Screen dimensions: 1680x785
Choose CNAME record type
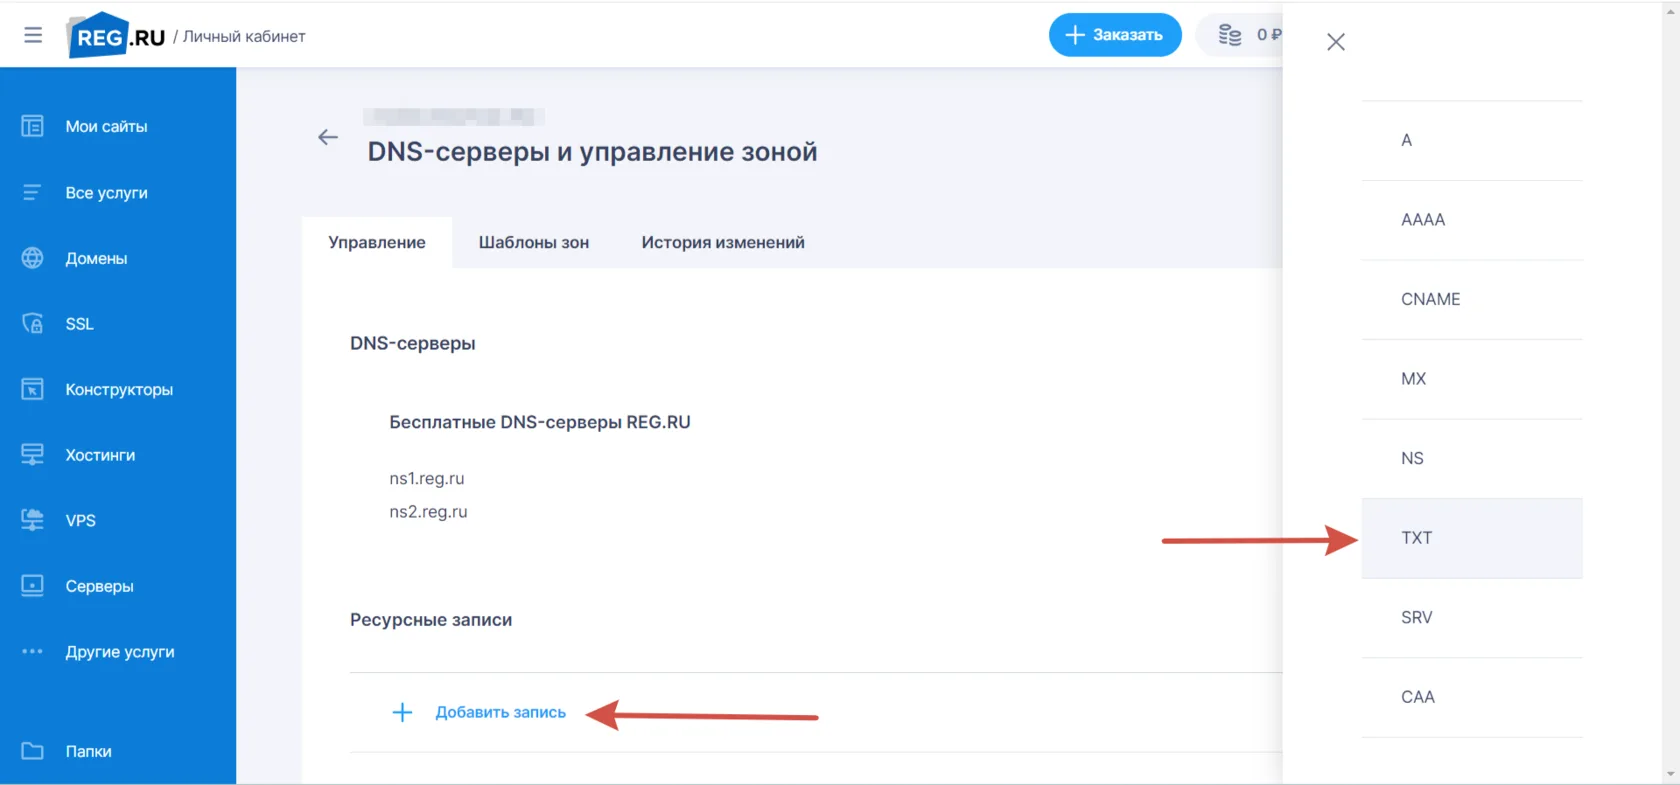click(x=1472, y=299)
